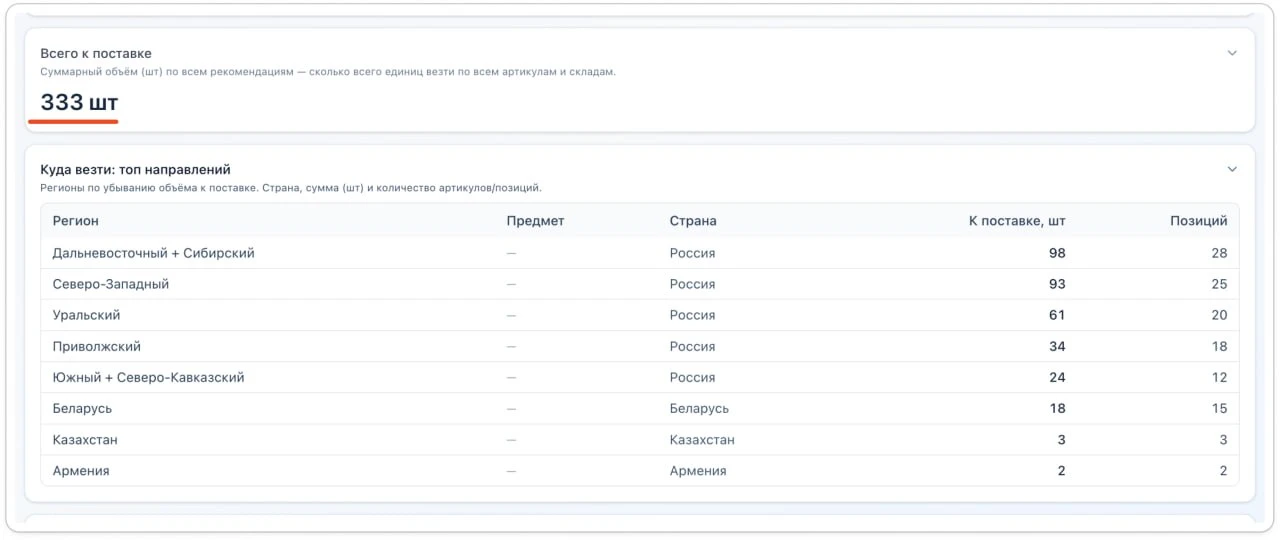Click the '333 шт' total value
Viewport: 1280px width, 540px height.
(79, 102)
